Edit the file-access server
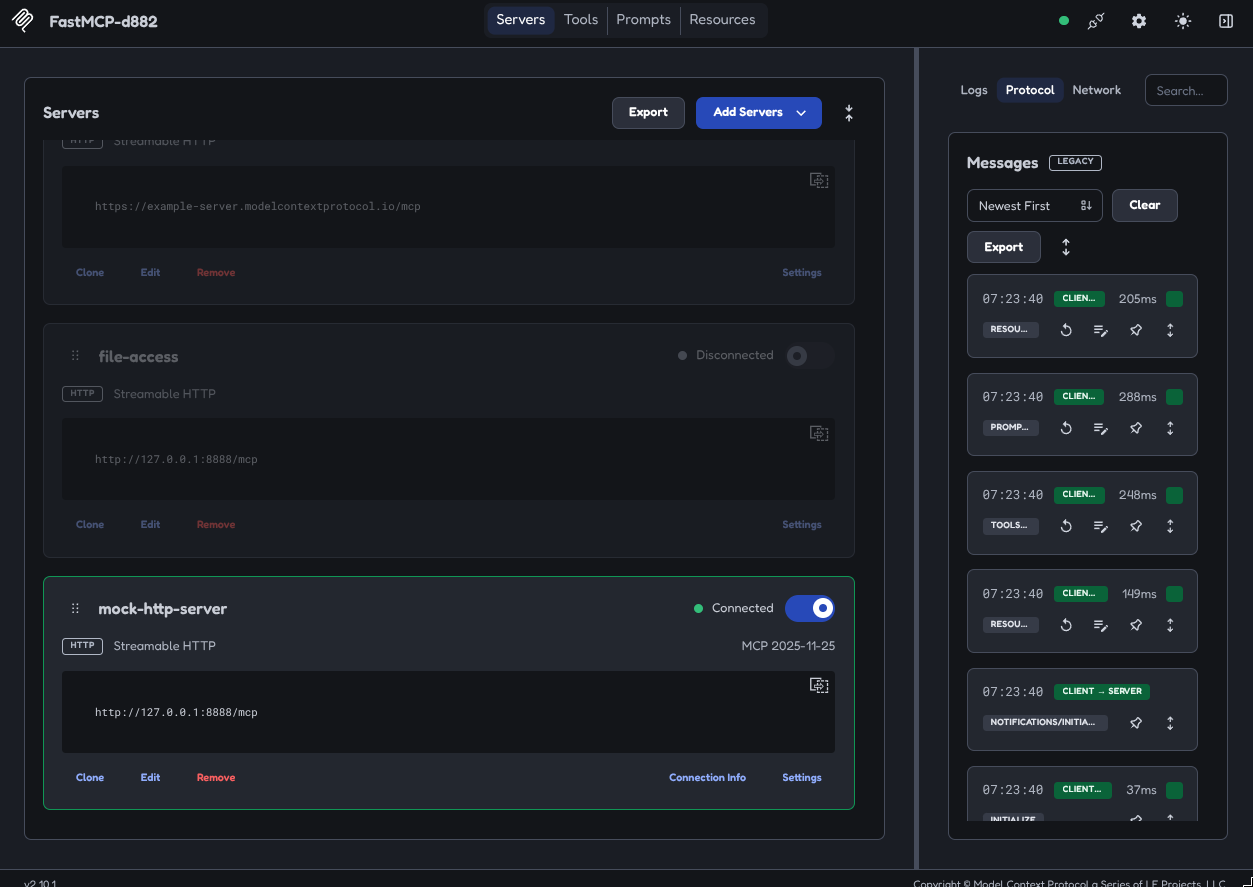1253x887 pixels. [x=150, y=525]
